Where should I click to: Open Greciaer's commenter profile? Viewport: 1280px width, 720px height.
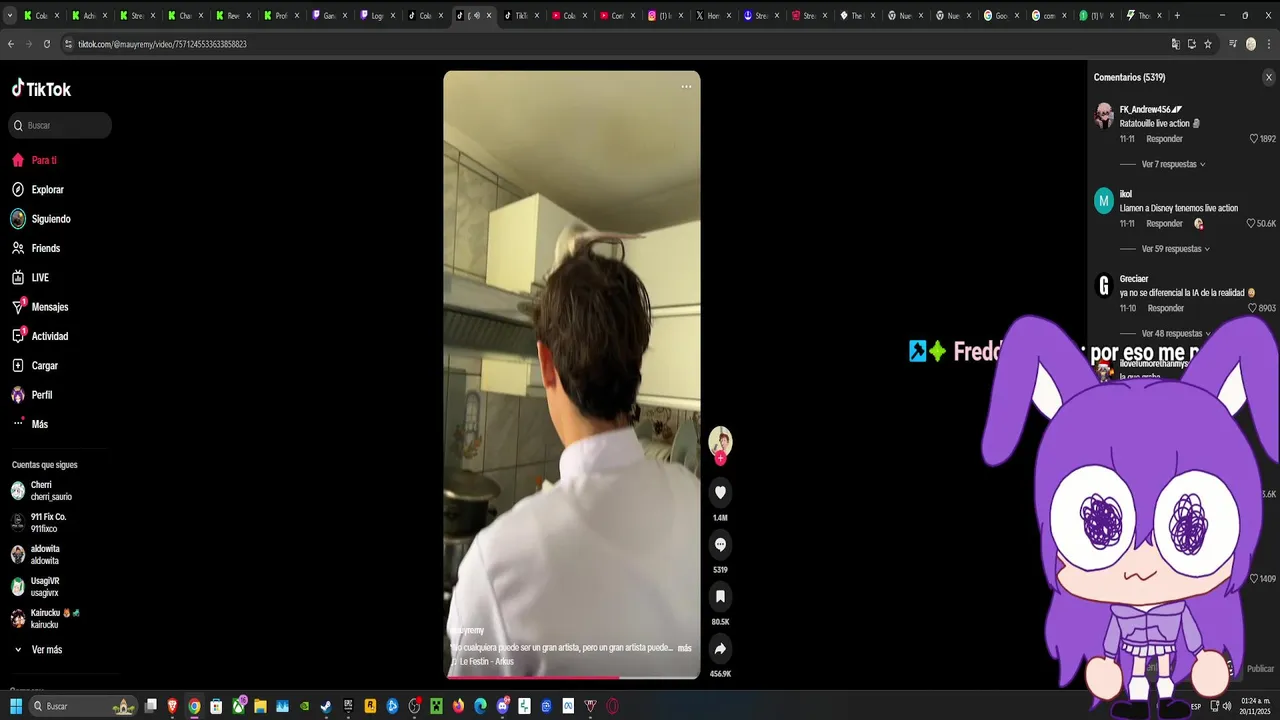tap(1134, 279)
